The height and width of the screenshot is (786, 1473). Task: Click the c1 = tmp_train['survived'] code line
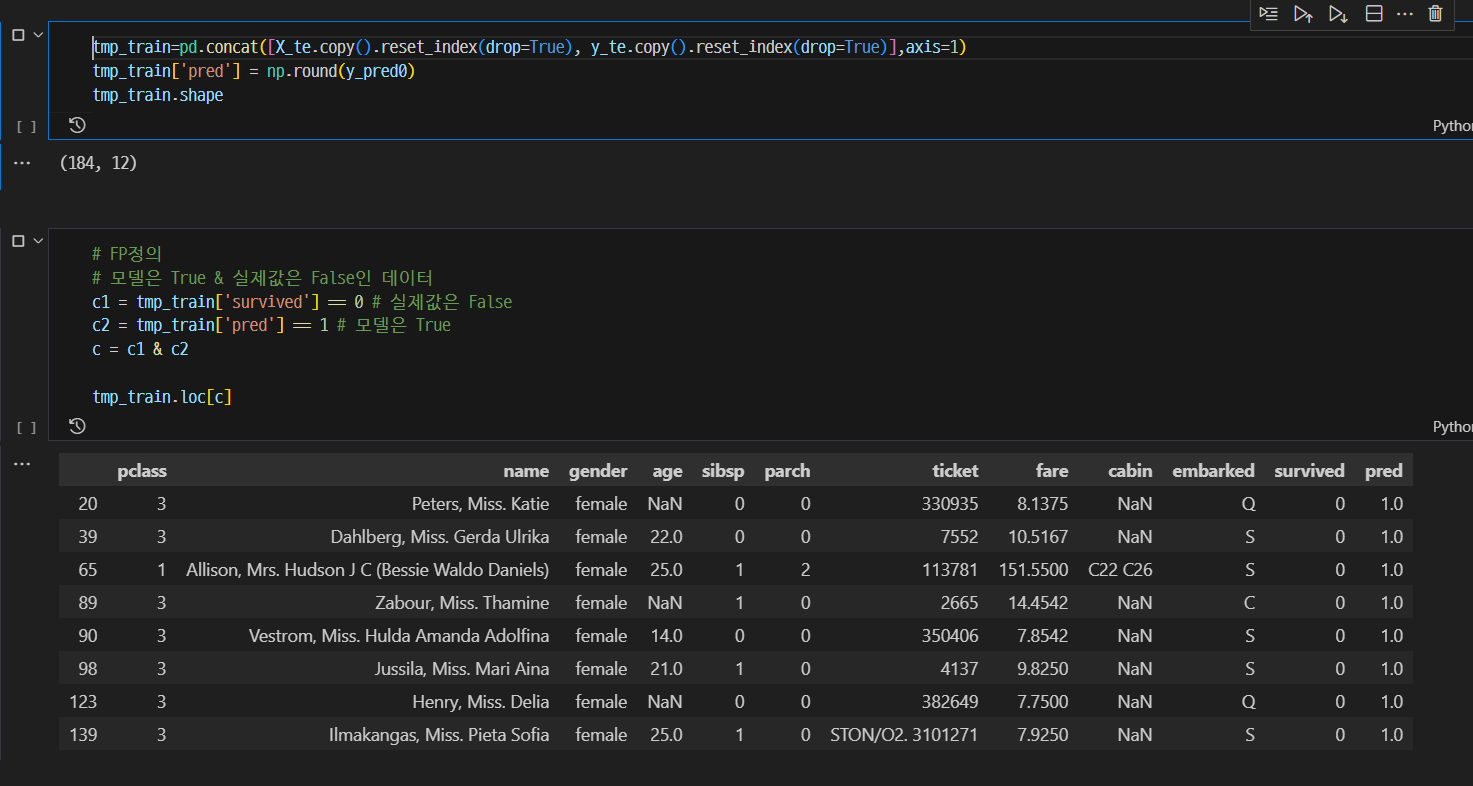pyautogui.click(x=302, y=301)
